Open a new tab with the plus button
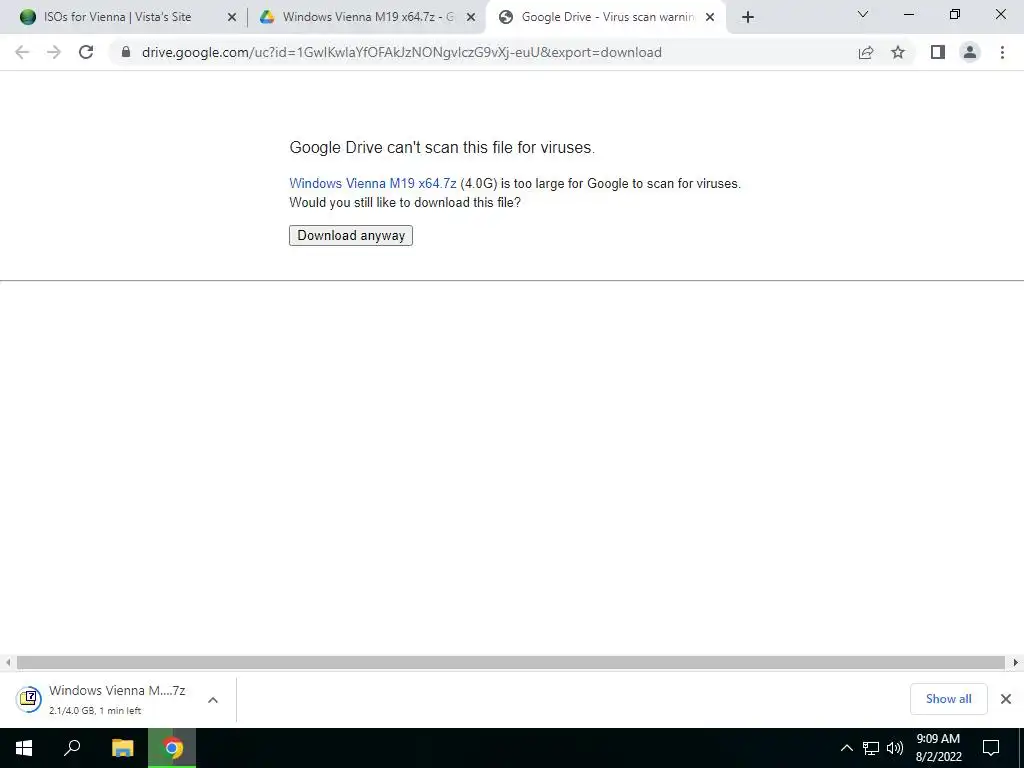Image resolution: width=1024 pixels, height=768 pixels. [x=748, y=17]
